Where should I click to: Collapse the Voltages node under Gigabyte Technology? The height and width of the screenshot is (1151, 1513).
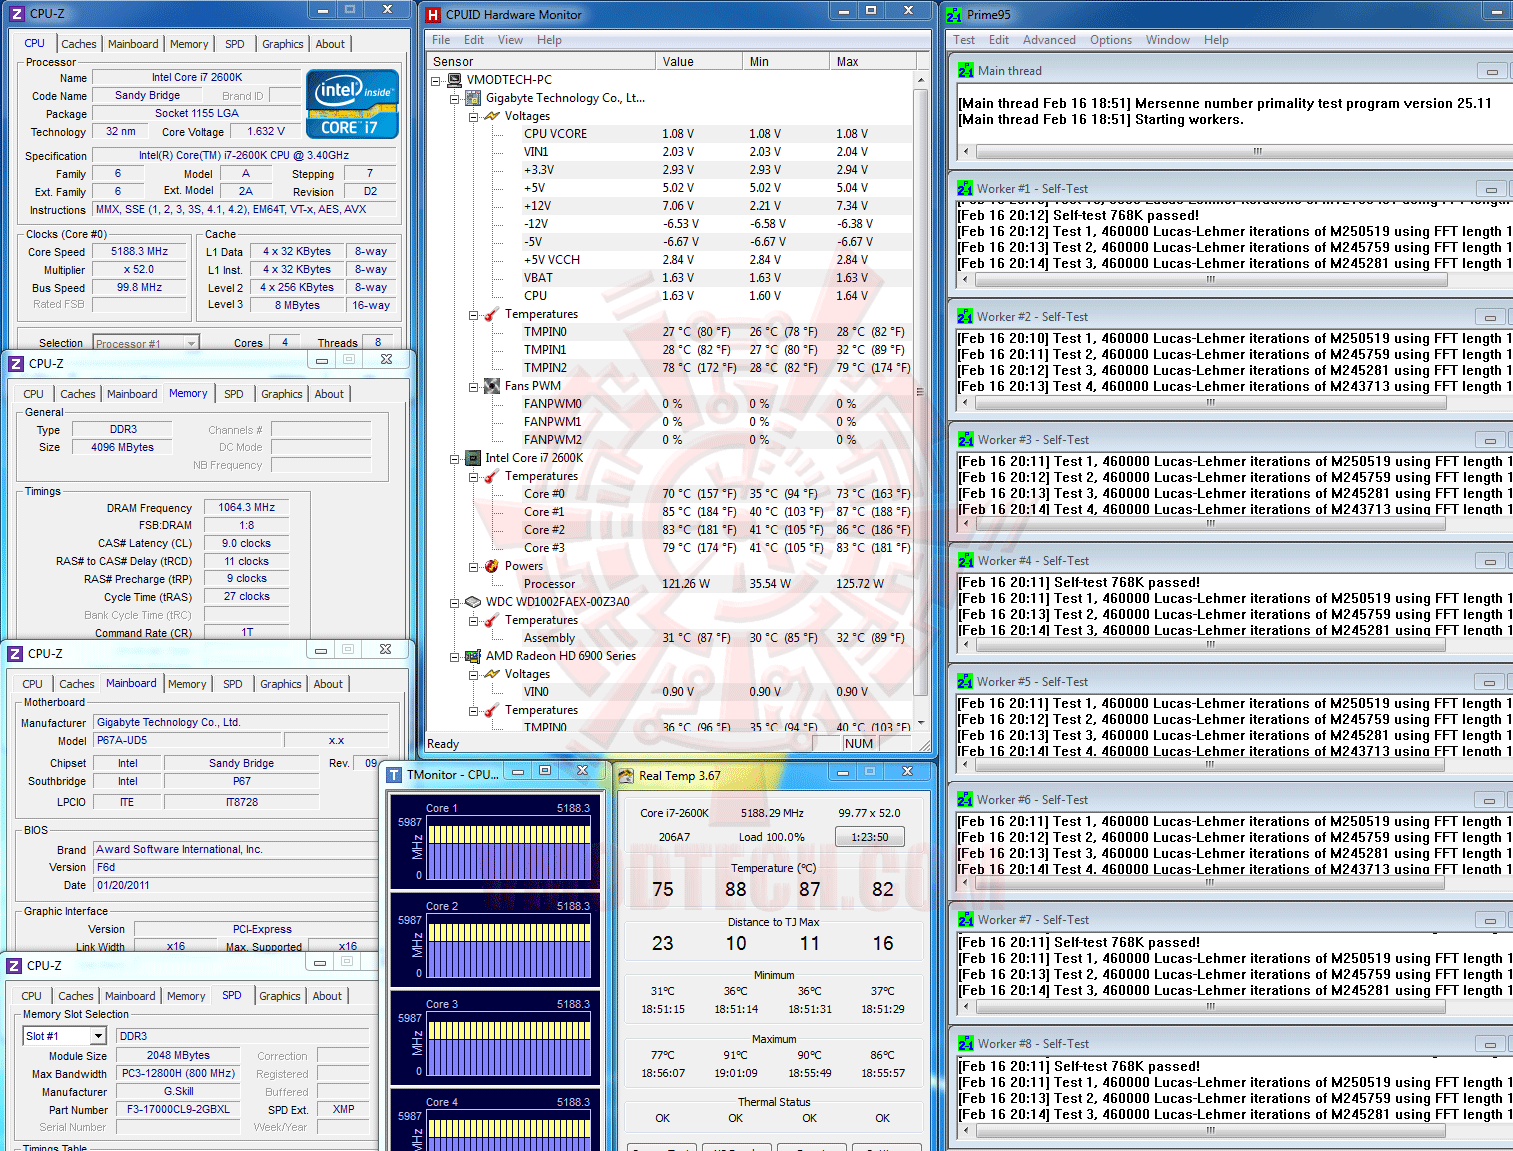[x=473, y=116]
